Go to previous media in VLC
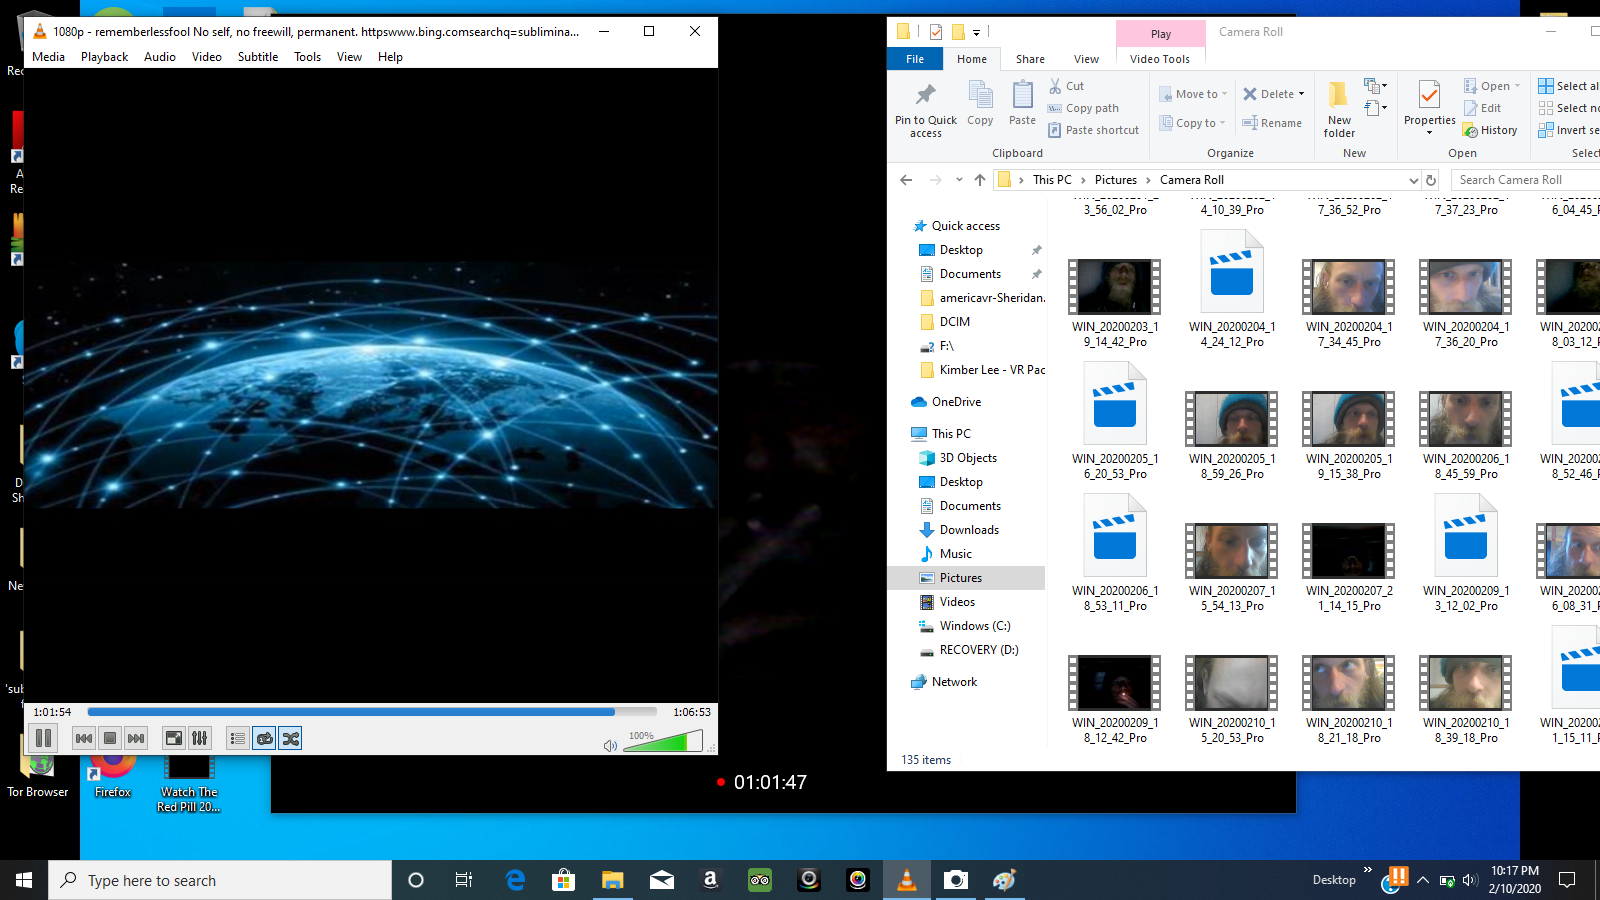The height and width of the screenshot is (900, 1600). 84,738
